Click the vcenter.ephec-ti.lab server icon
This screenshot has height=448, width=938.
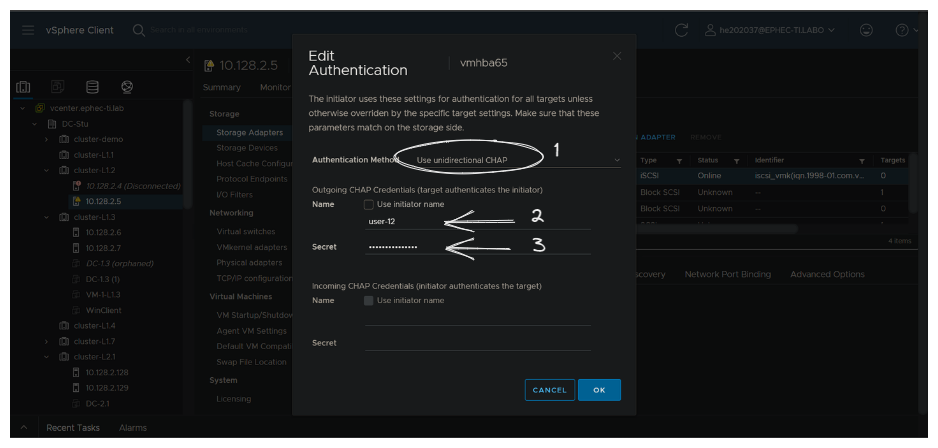pos(40,108)
